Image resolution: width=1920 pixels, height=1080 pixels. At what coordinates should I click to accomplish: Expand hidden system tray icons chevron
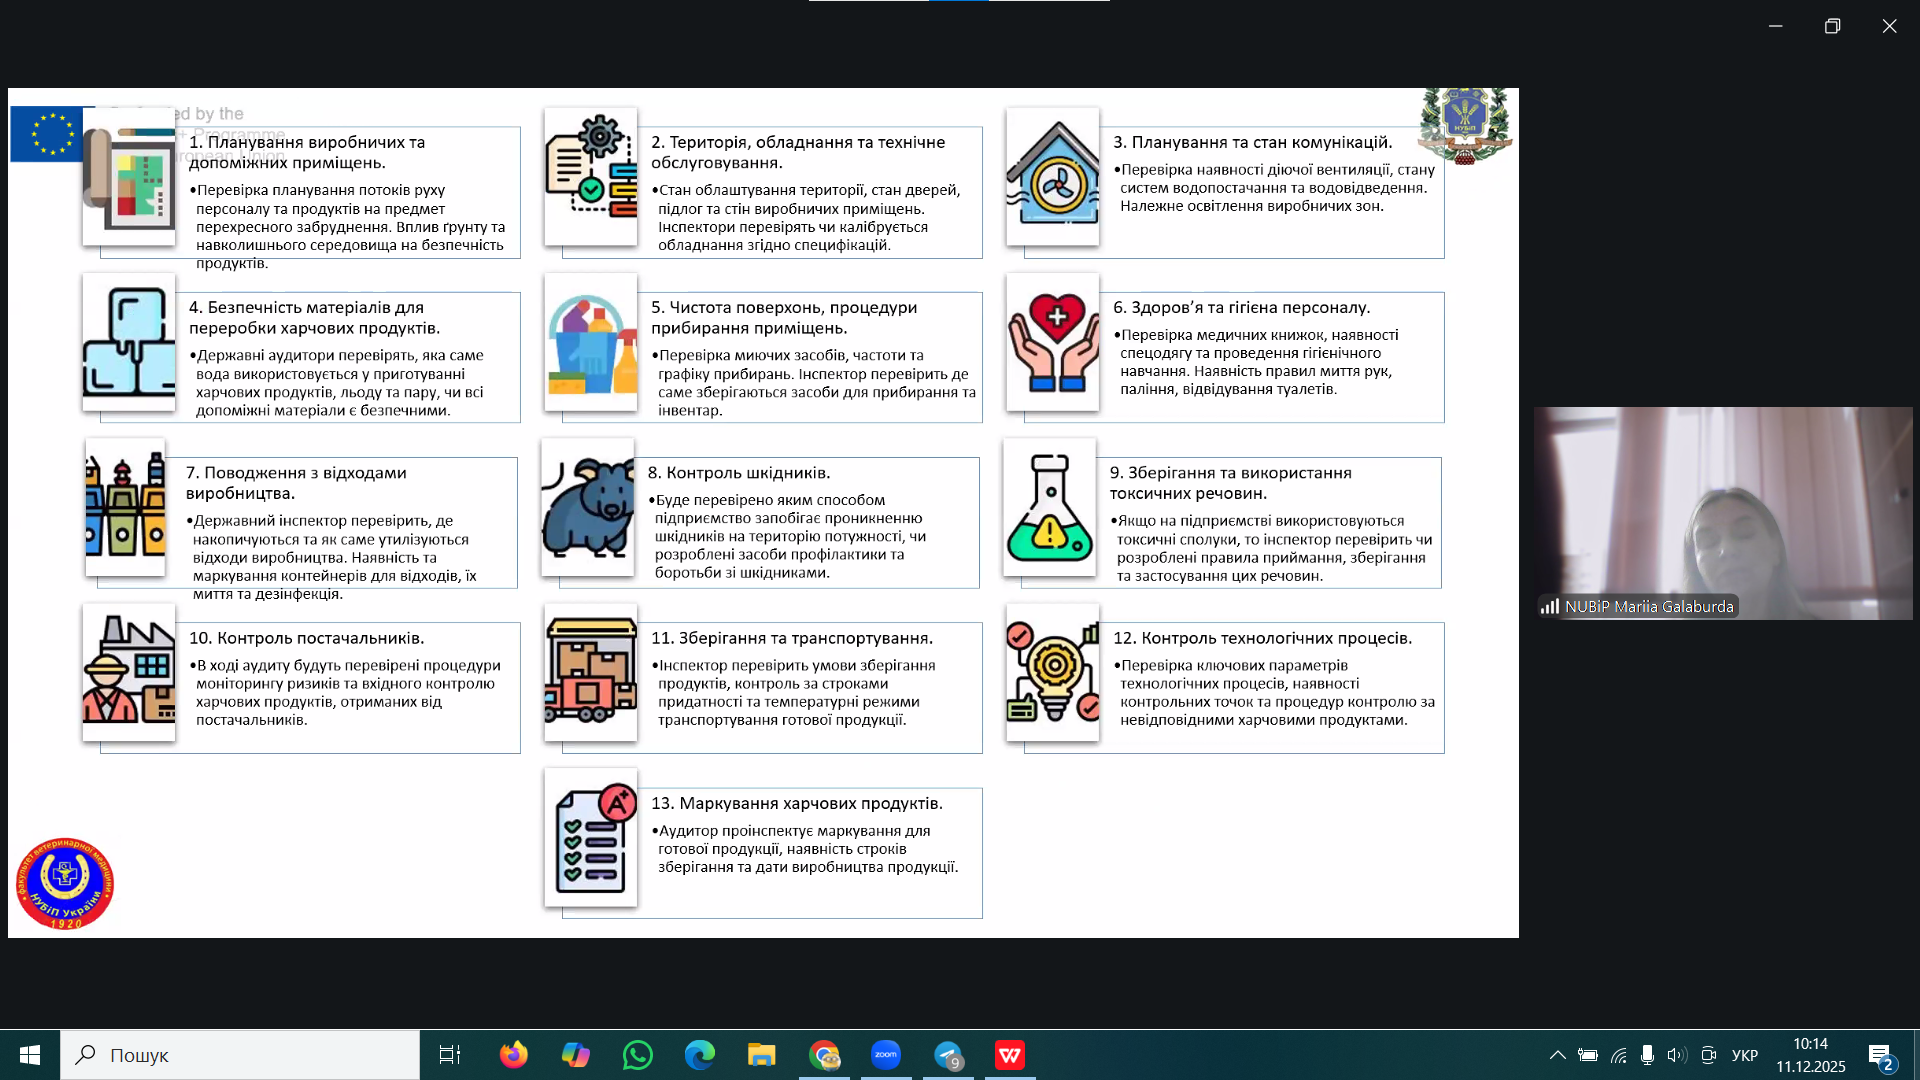[x=1557, y=1055]
